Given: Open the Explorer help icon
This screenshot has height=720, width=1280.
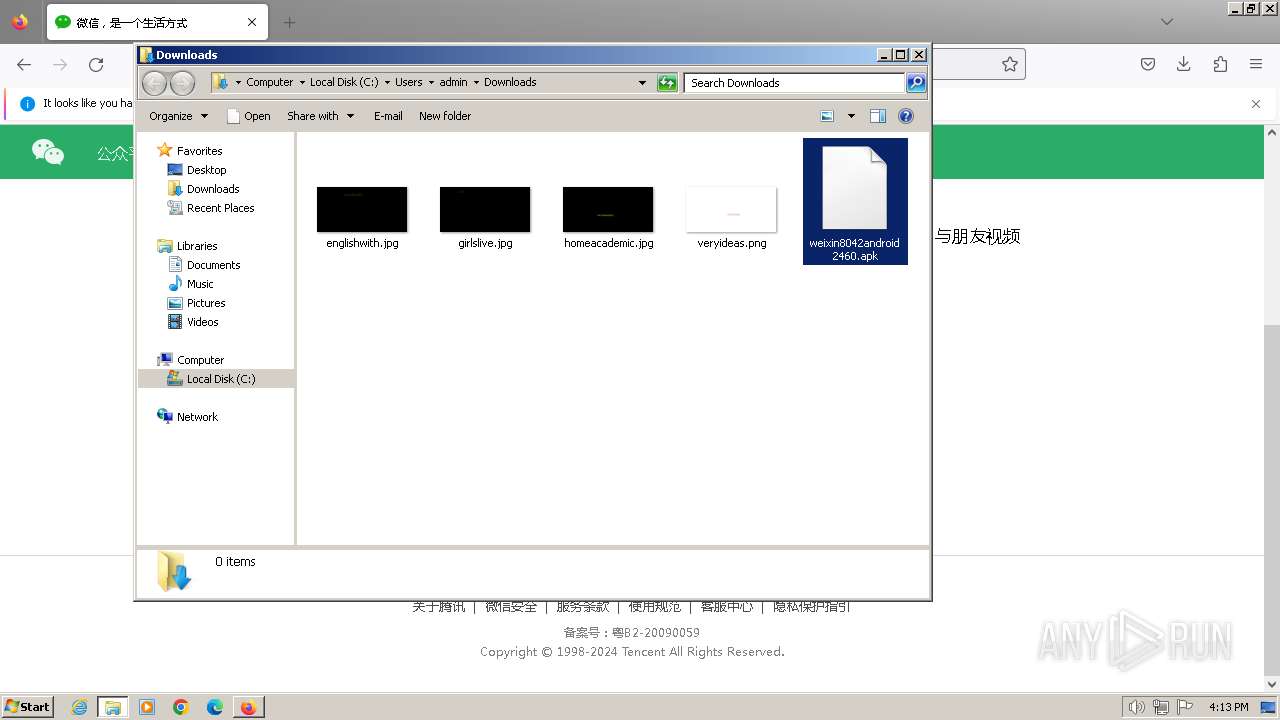Looking at the screenshot, I should pos(906,116).
